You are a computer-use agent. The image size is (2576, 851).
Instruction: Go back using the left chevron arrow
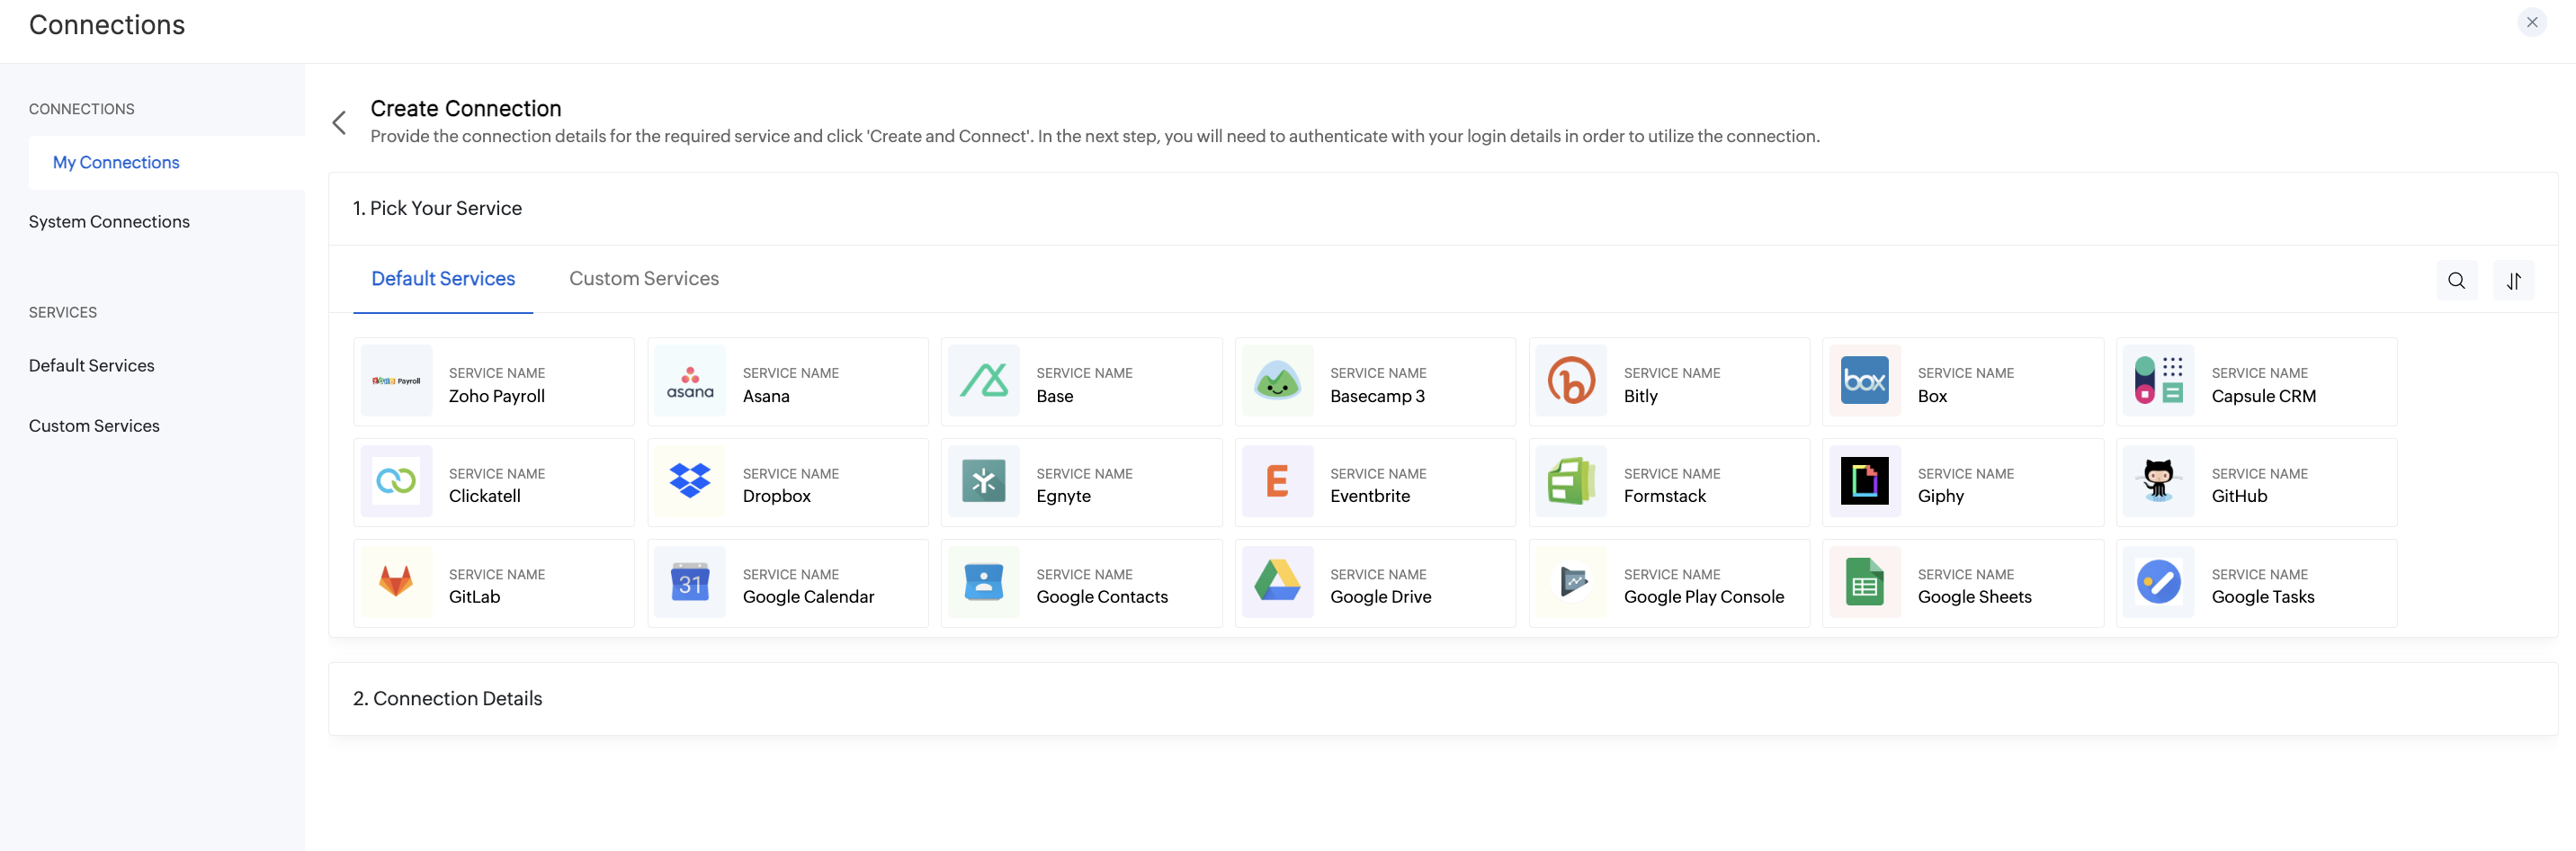[x=339, y=123]
